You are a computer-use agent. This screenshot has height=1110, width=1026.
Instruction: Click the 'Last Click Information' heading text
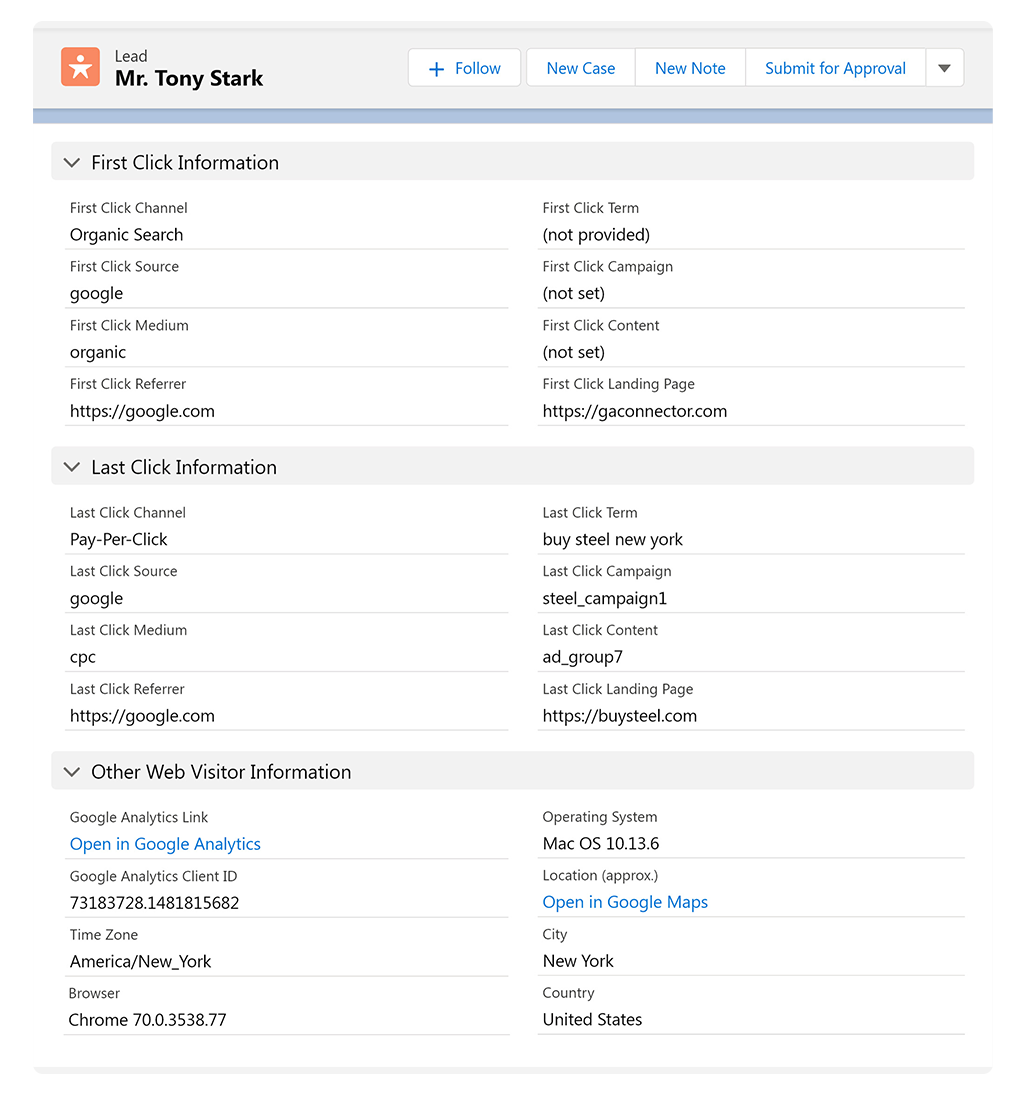184,467
